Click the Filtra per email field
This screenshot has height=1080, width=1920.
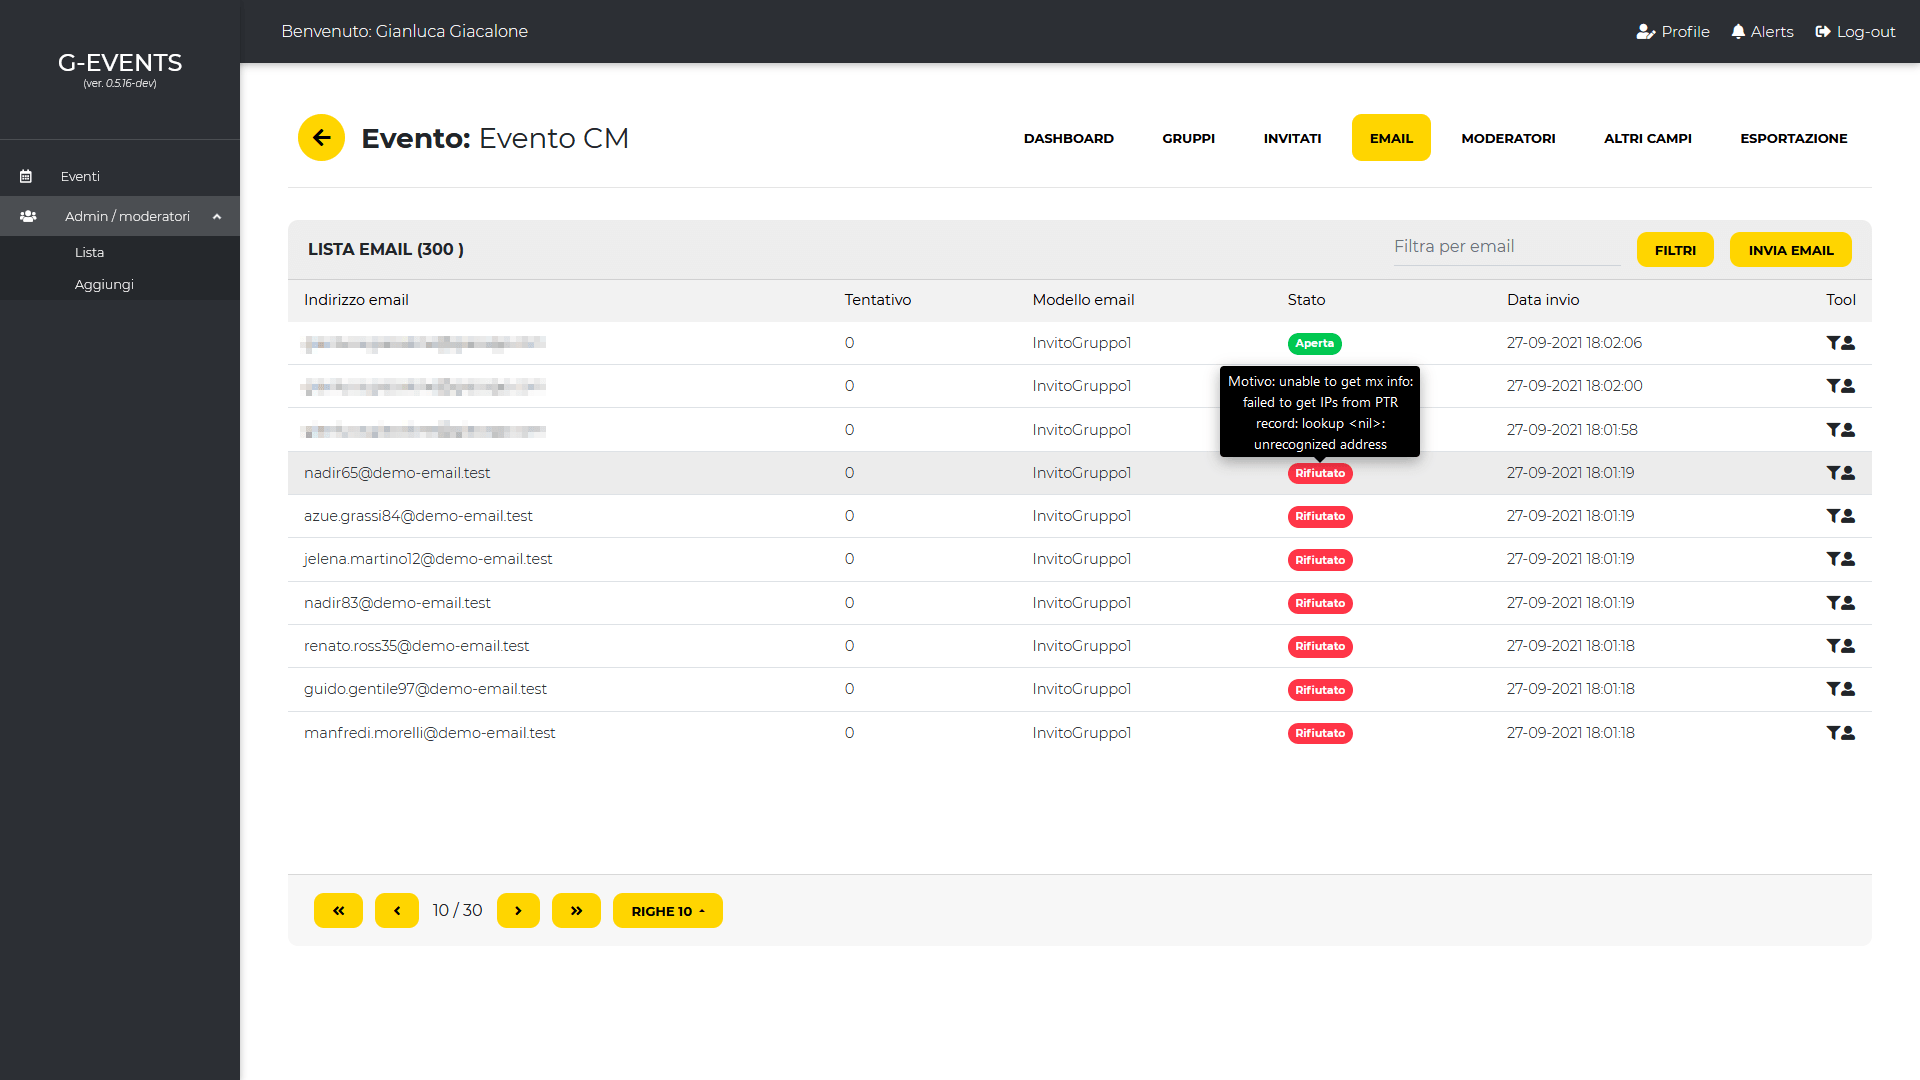[1506, 247]
